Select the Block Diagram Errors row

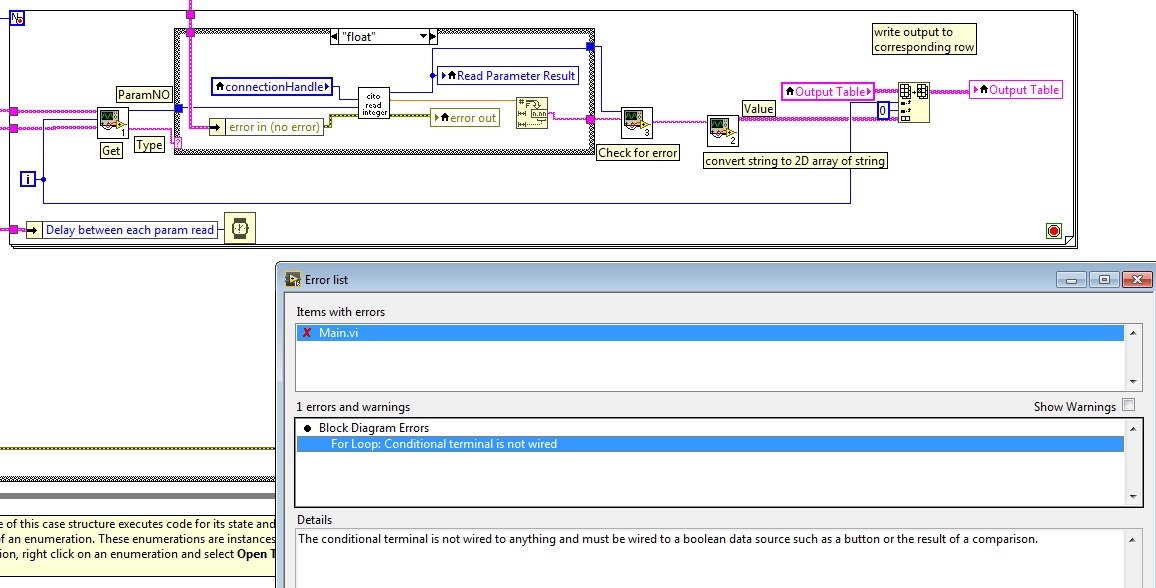(x=710, y=428)
